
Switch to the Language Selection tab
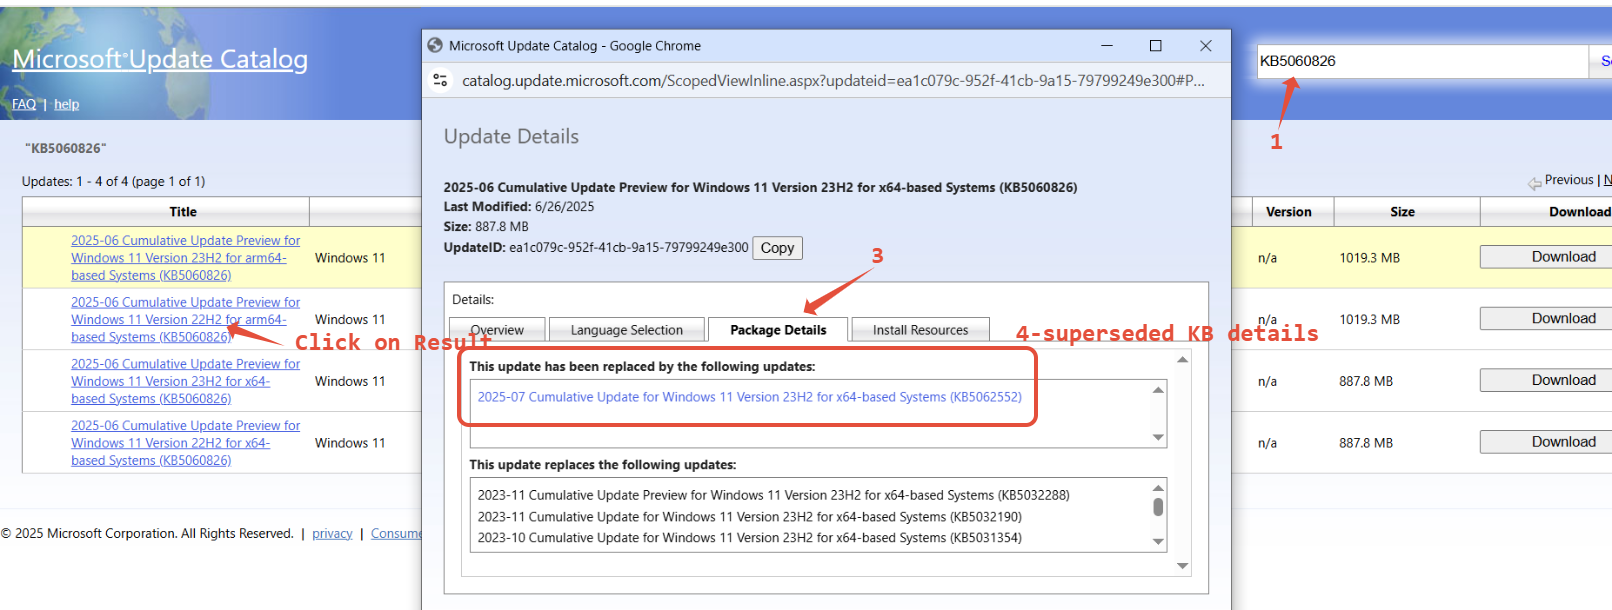point(626,330)
